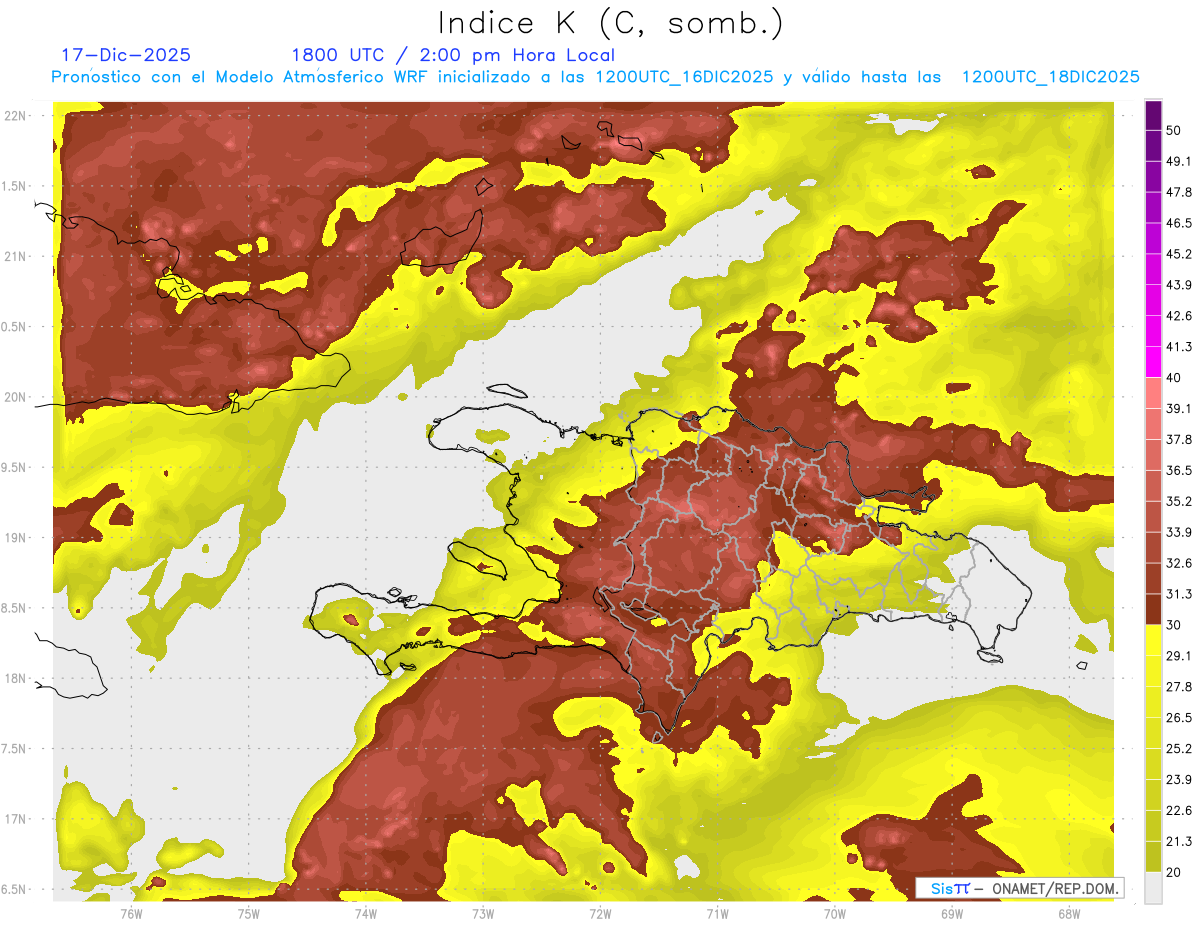This screenshot has height=927, width=1200.
Task: Click the bright yellow swatch between 29.1 and 30
Action: pos(1153,640)
